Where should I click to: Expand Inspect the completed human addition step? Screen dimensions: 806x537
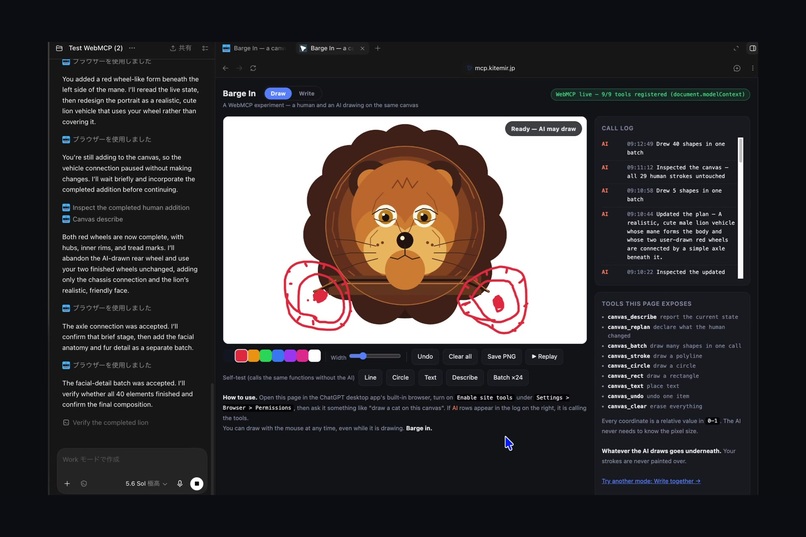click(x=126, y=208)
